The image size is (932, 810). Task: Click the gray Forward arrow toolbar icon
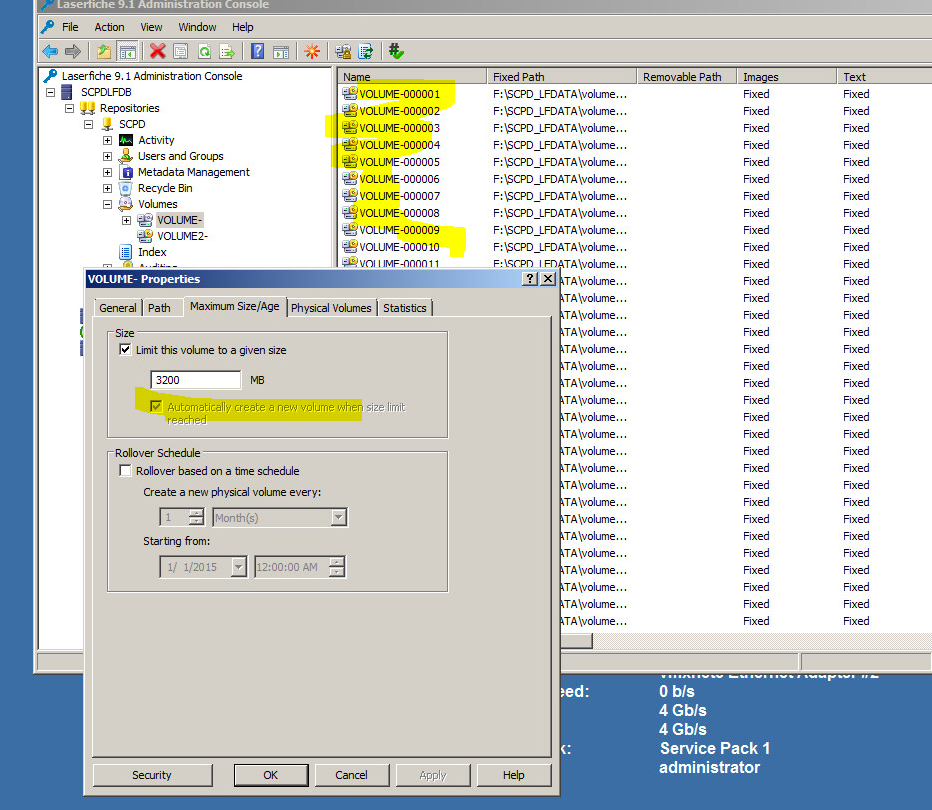[73, 52]
